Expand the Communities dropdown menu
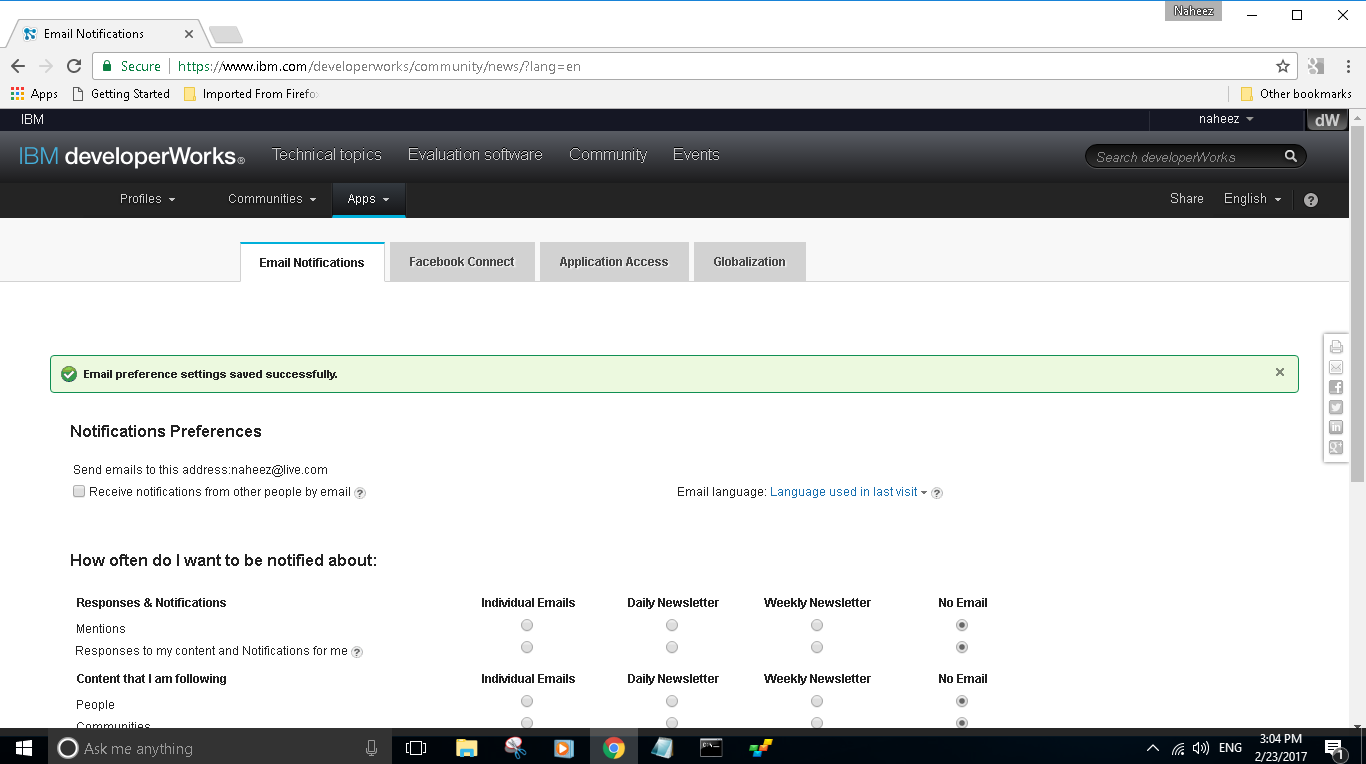The width and height of the screenshot is (1366, 764). click(272, 199)
